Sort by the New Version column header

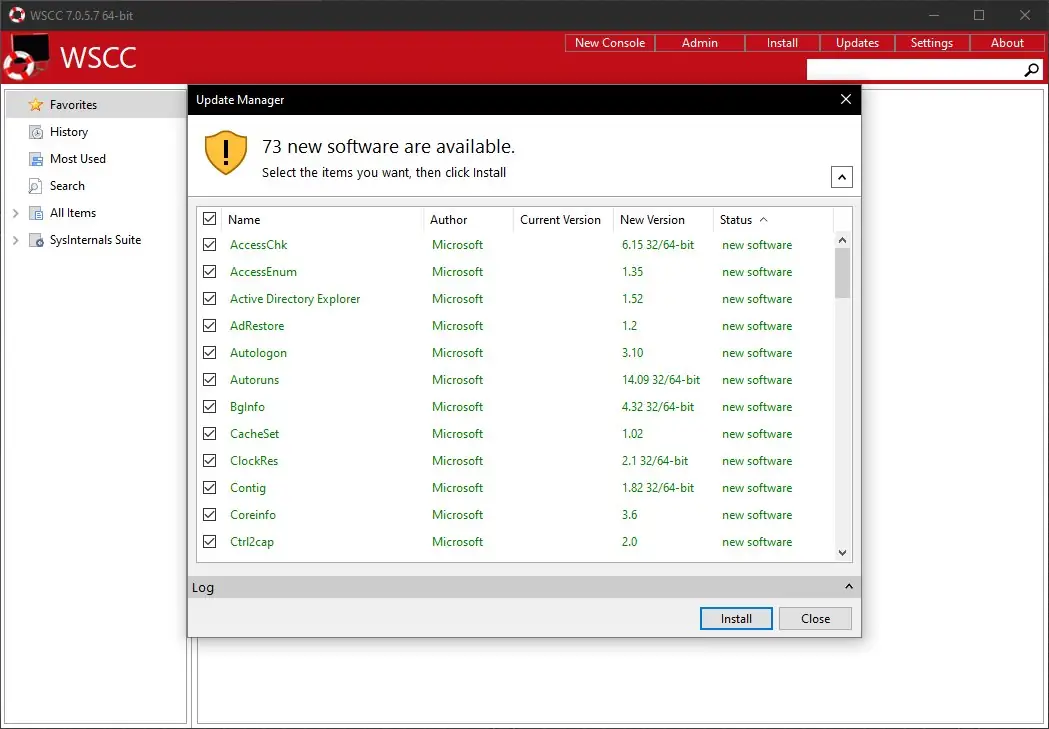(x=663, y=219)
